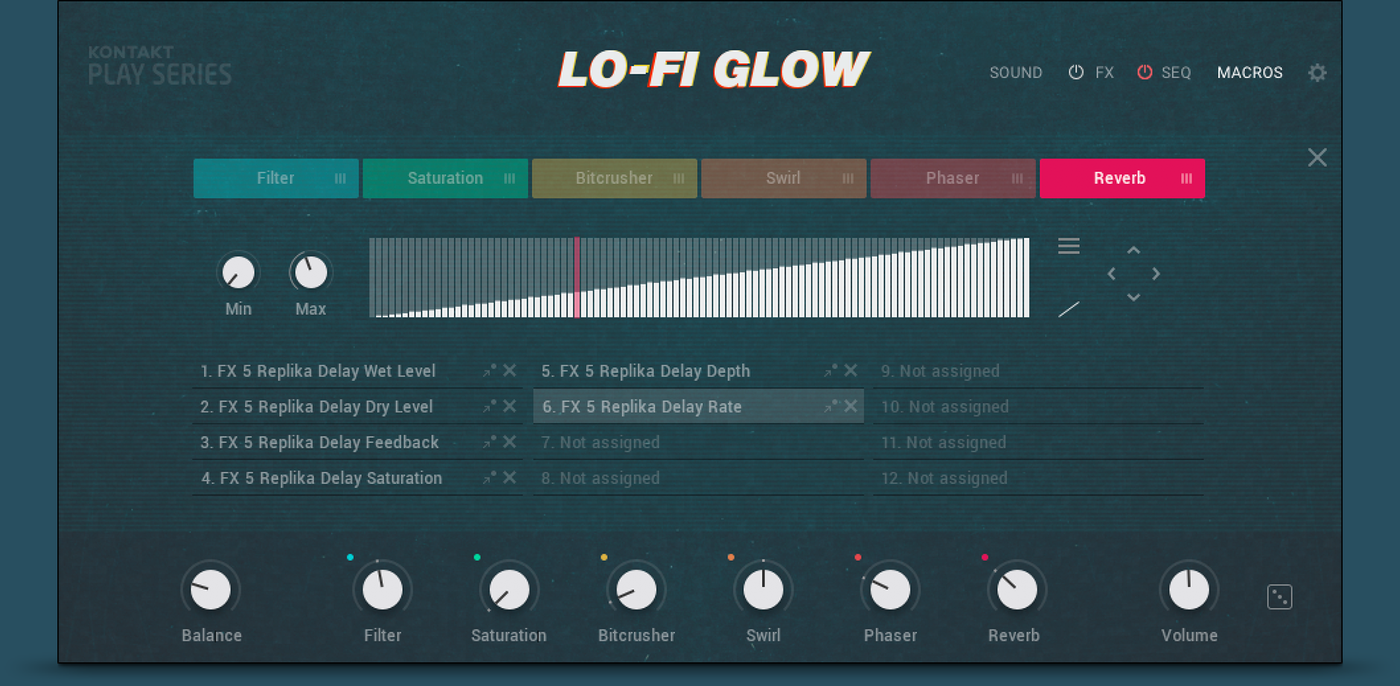Select the Filter macro tab
This screenshot has height=686, width=1400.
coord(276,178)
